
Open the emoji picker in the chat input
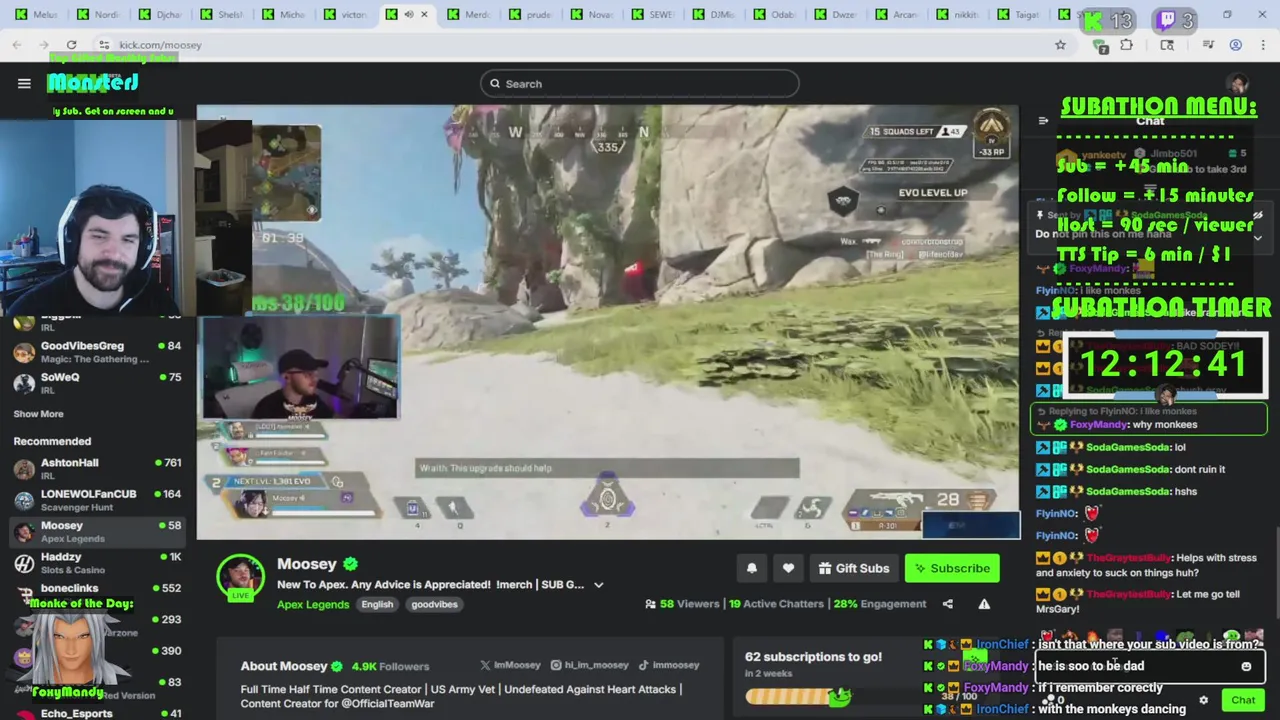tap(1246, 666)
